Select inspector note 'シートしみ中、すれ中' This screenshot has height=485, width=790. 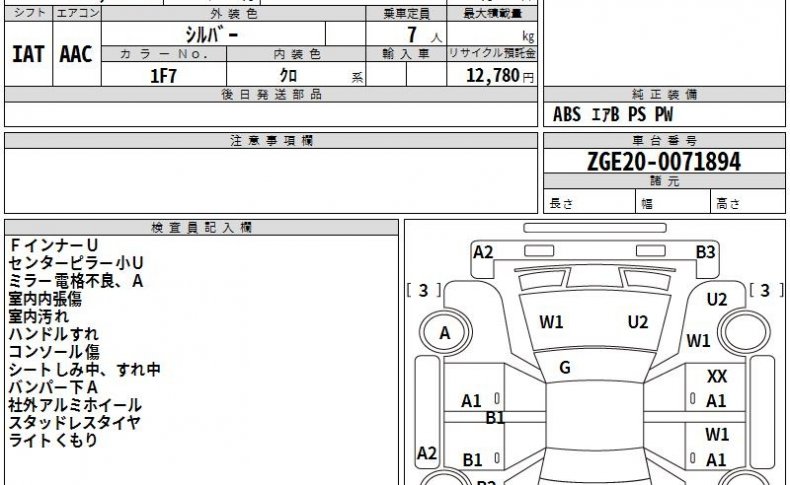[85, 370]
